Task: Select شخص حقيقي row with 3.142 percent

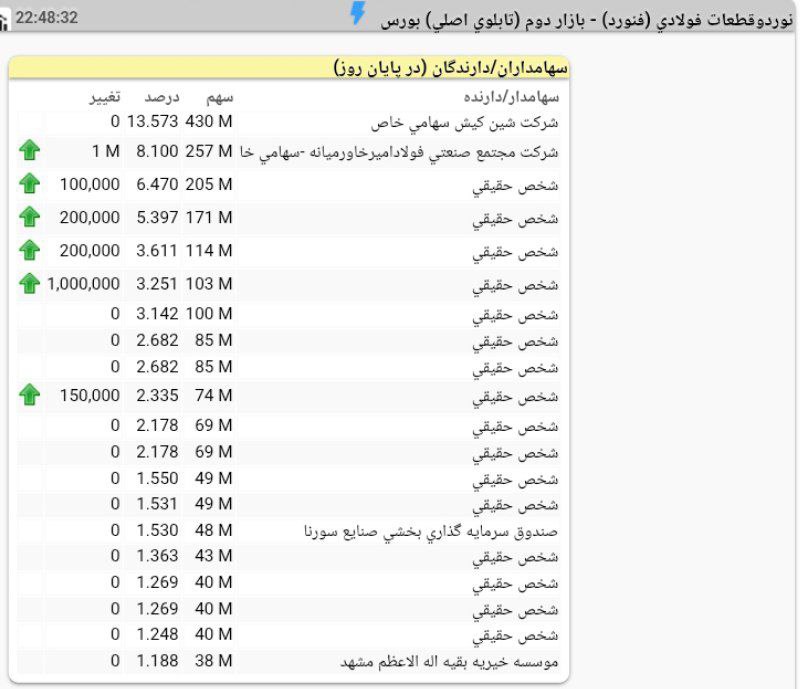Action: (x=529, y=314)
